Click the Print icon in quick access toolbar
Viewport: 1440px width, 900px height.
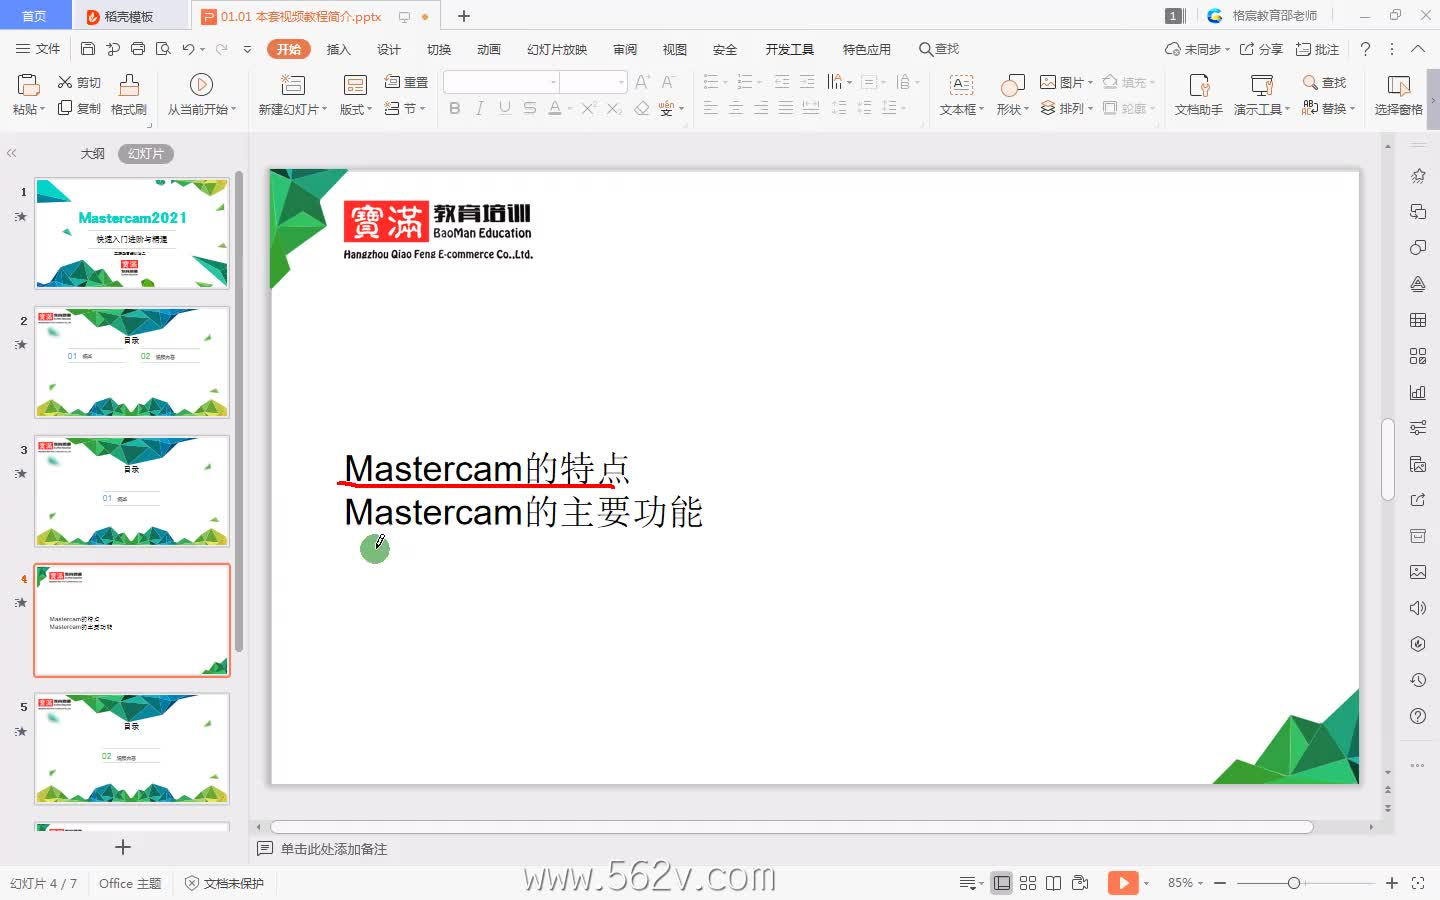(138, 48)
